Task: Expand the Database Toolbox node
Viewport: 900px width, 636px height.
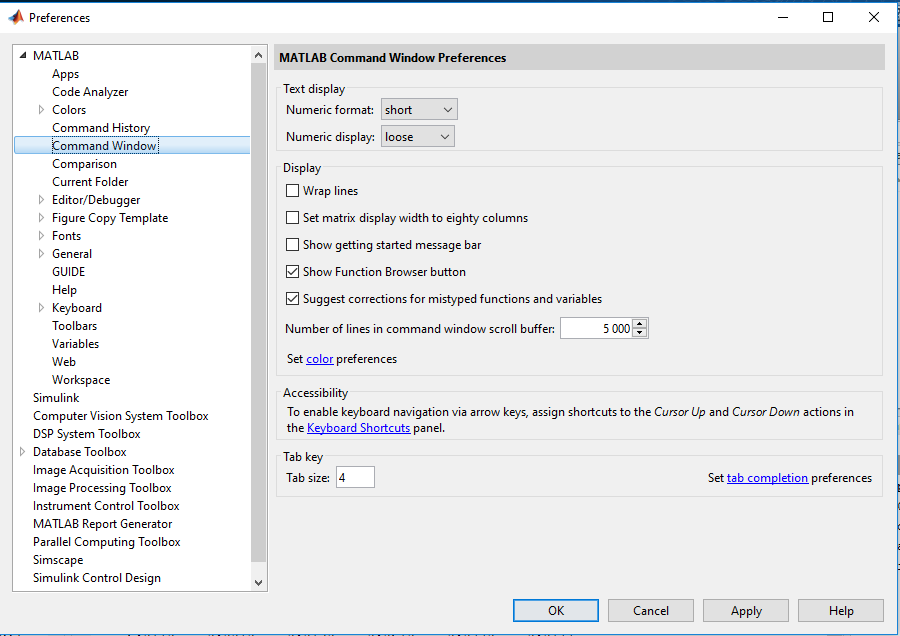Action: [x=22, y=452]
